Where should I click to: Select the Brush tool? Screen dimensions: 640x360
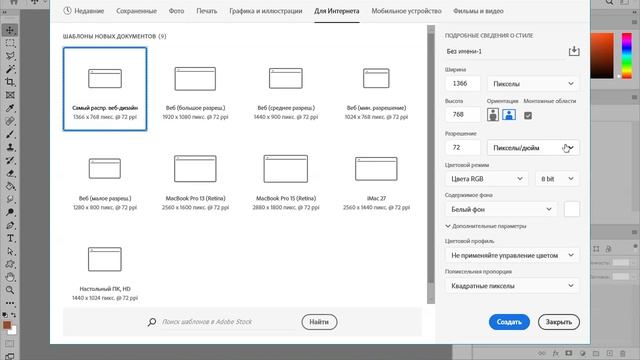click(10, 134)
